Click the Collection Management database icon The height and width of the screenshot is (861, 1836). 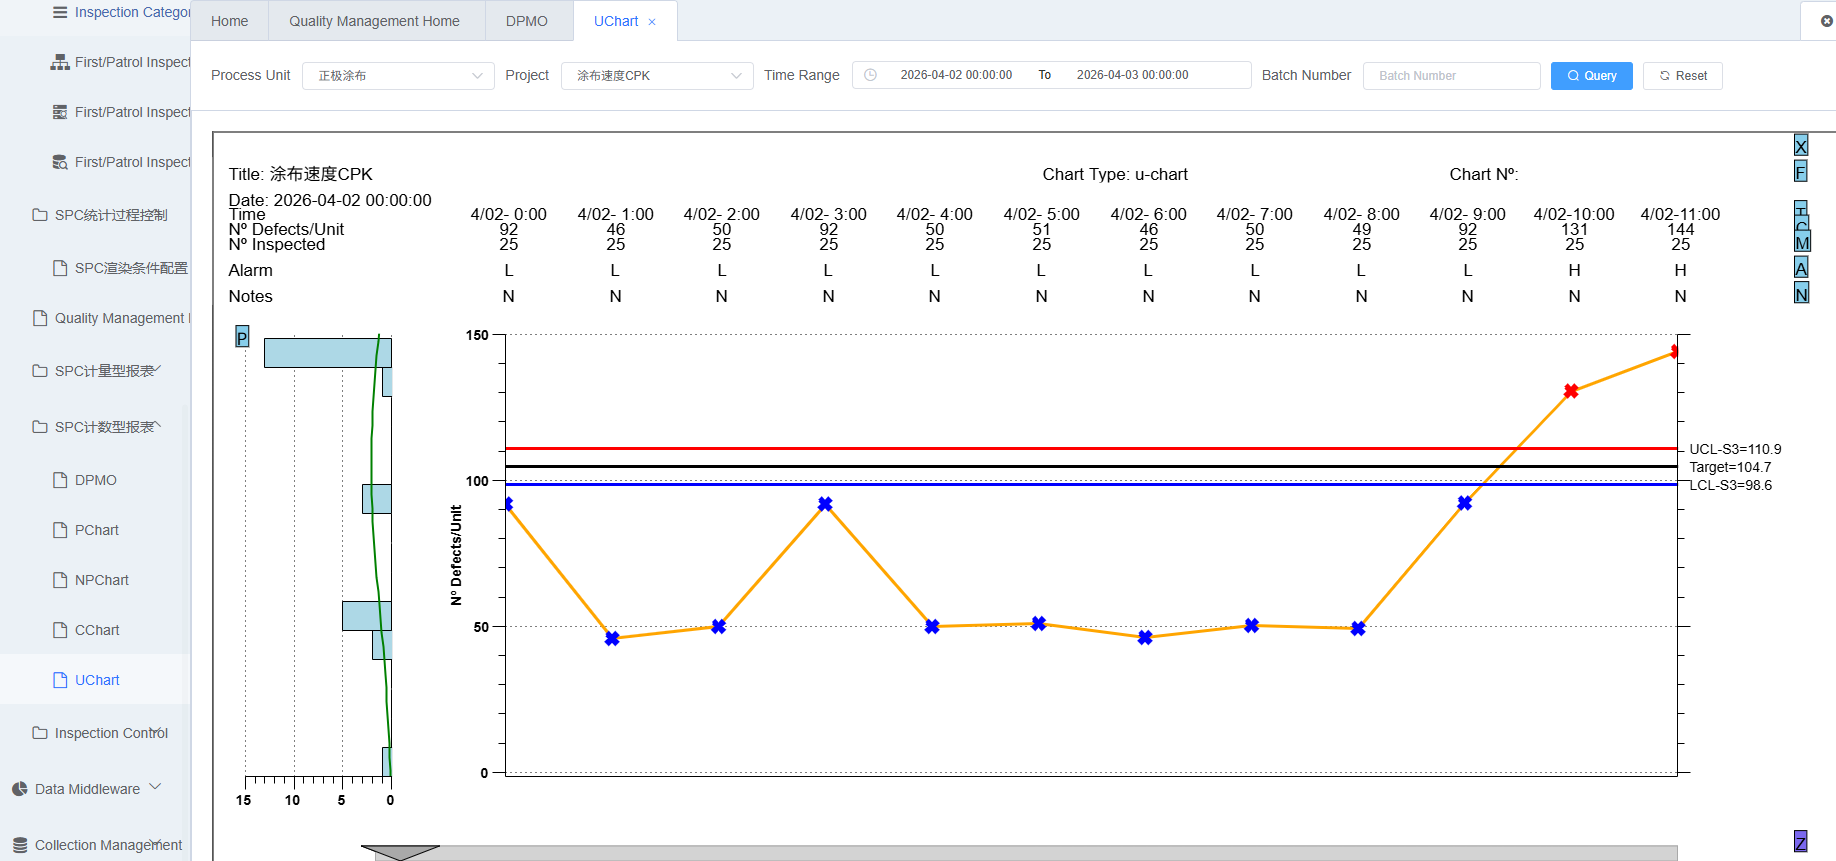pos(20,845)
